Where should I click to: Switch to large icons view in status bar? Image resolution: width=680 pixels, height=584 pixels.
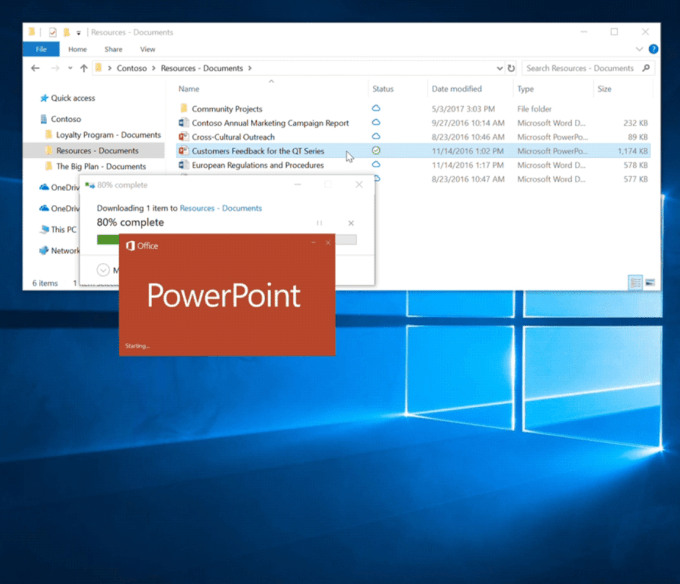pos(650,283)
